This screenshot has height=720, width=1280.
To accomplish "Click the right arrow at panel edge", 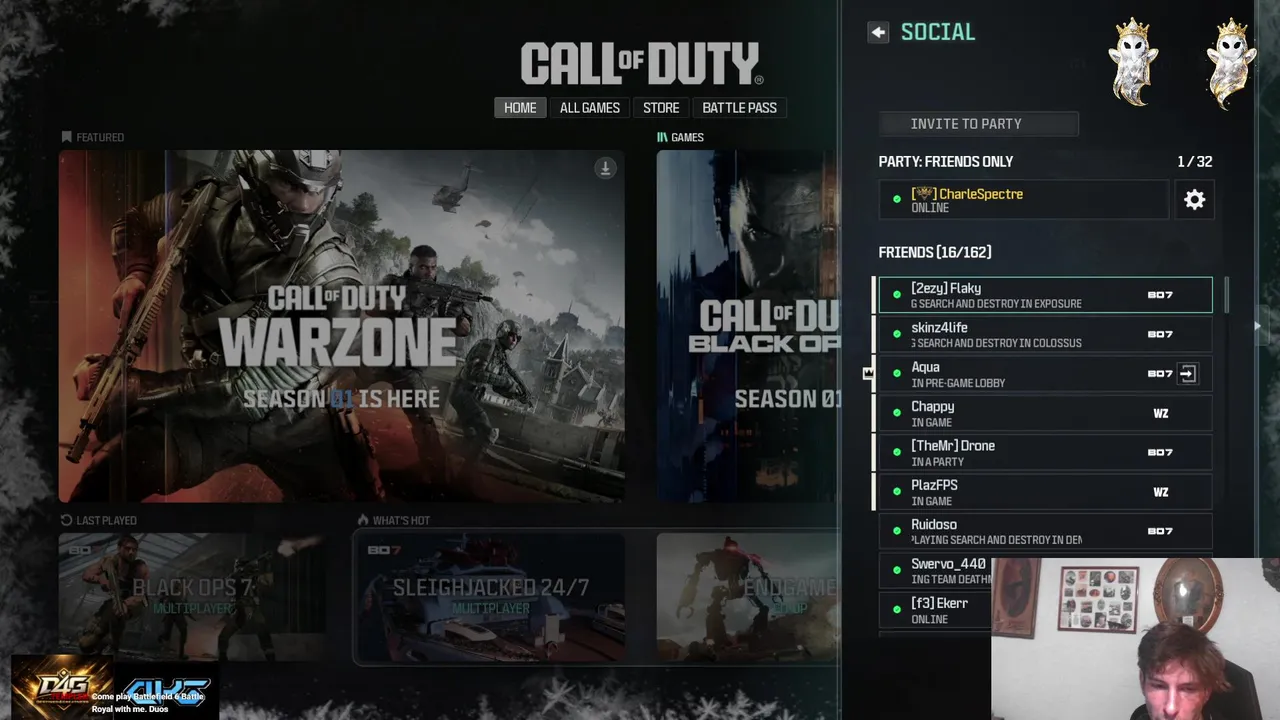I will [x=1257, y=326].
